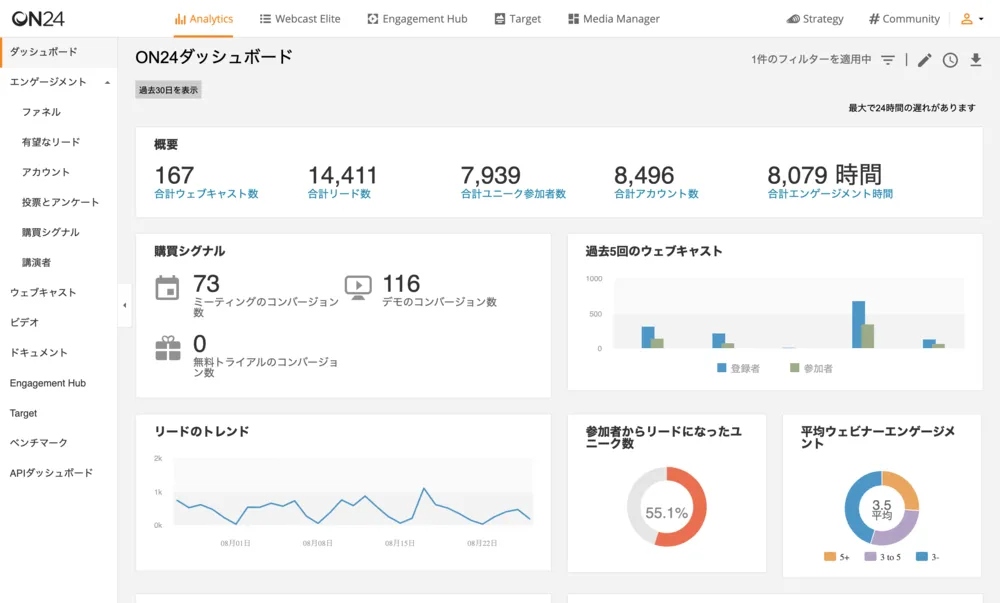Open the Media Manager tab
The image size is (1000, 603).
pyautogui.click(x=613, y=19)
